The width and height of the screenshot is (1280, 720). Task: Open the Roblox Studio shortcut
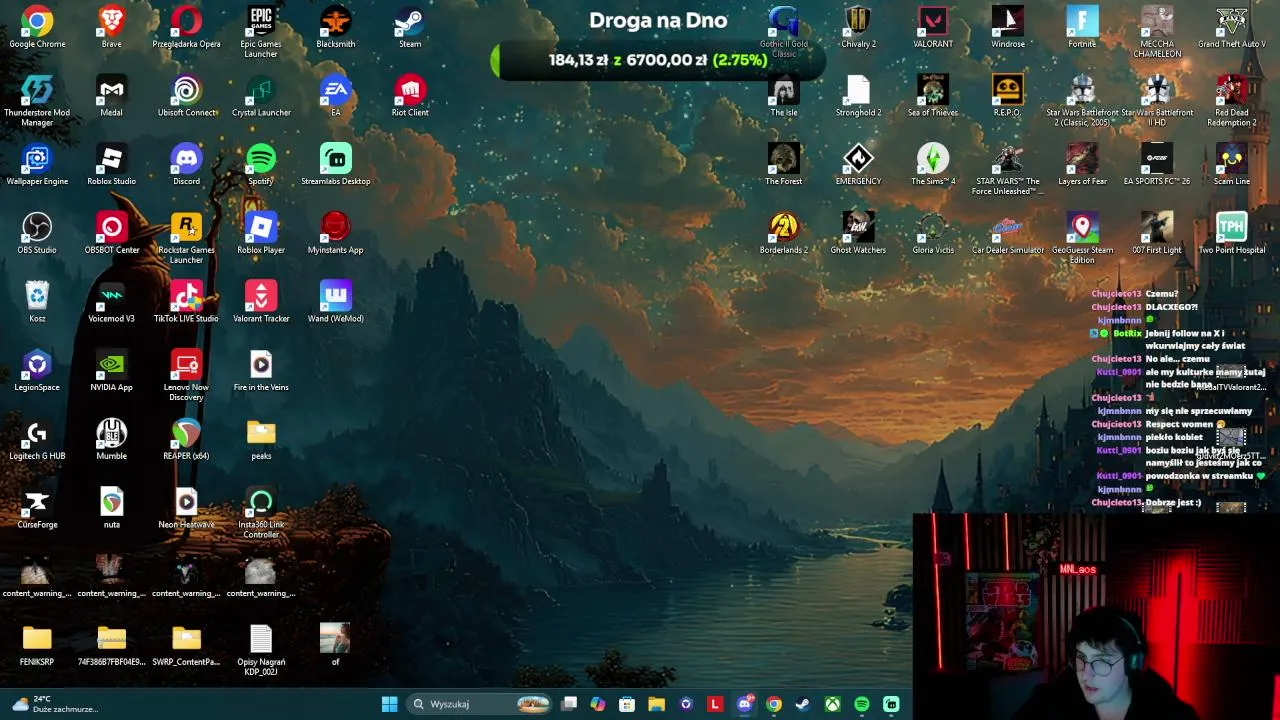click(x=111, y=165)
